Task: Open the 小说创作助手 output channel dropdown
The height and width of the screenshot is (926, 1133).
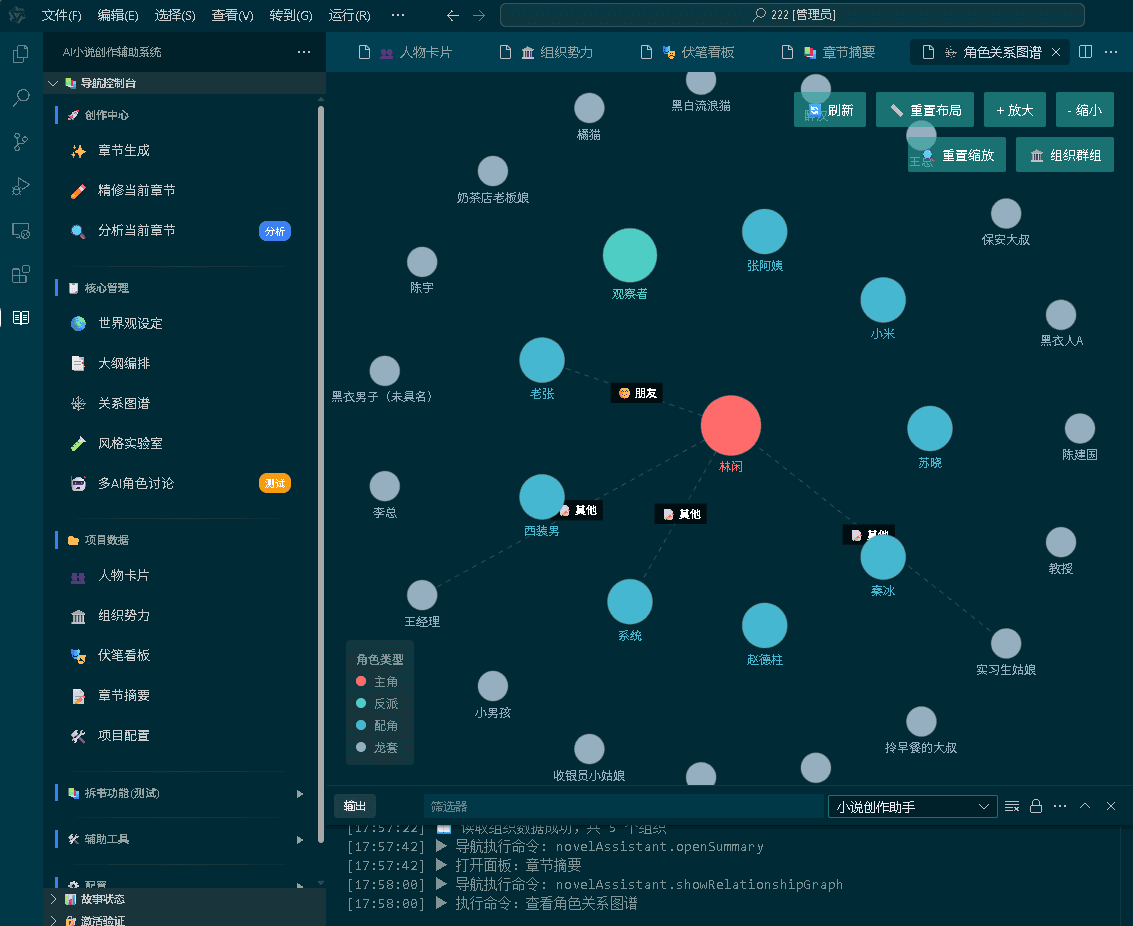Action: point(912,805)
